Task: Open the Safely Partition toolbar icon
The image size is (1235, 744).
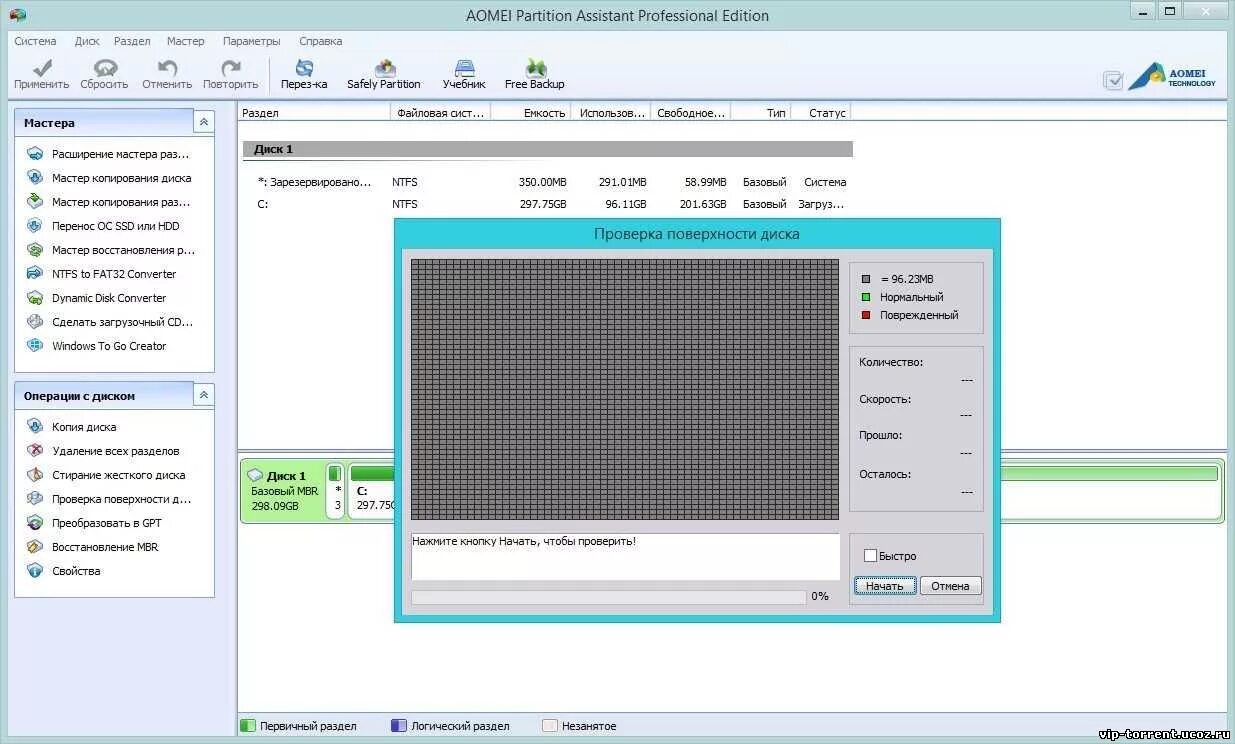Action: click(384, 68)
